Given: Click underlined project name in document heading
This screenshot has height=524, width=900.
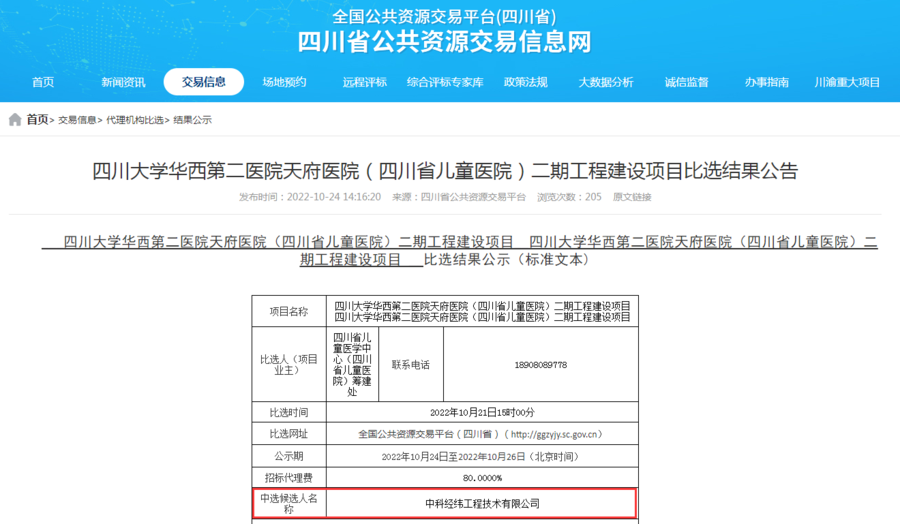Looking at the screenshot, I should [459, 251].
